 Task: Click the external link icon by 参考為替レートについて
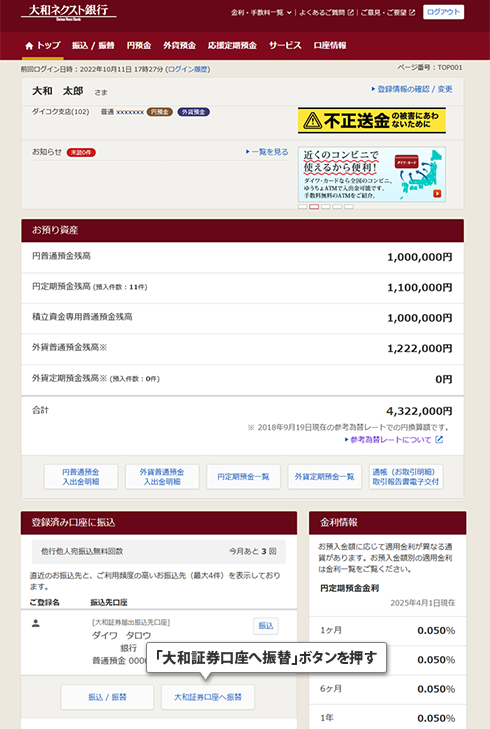point(439,439)
